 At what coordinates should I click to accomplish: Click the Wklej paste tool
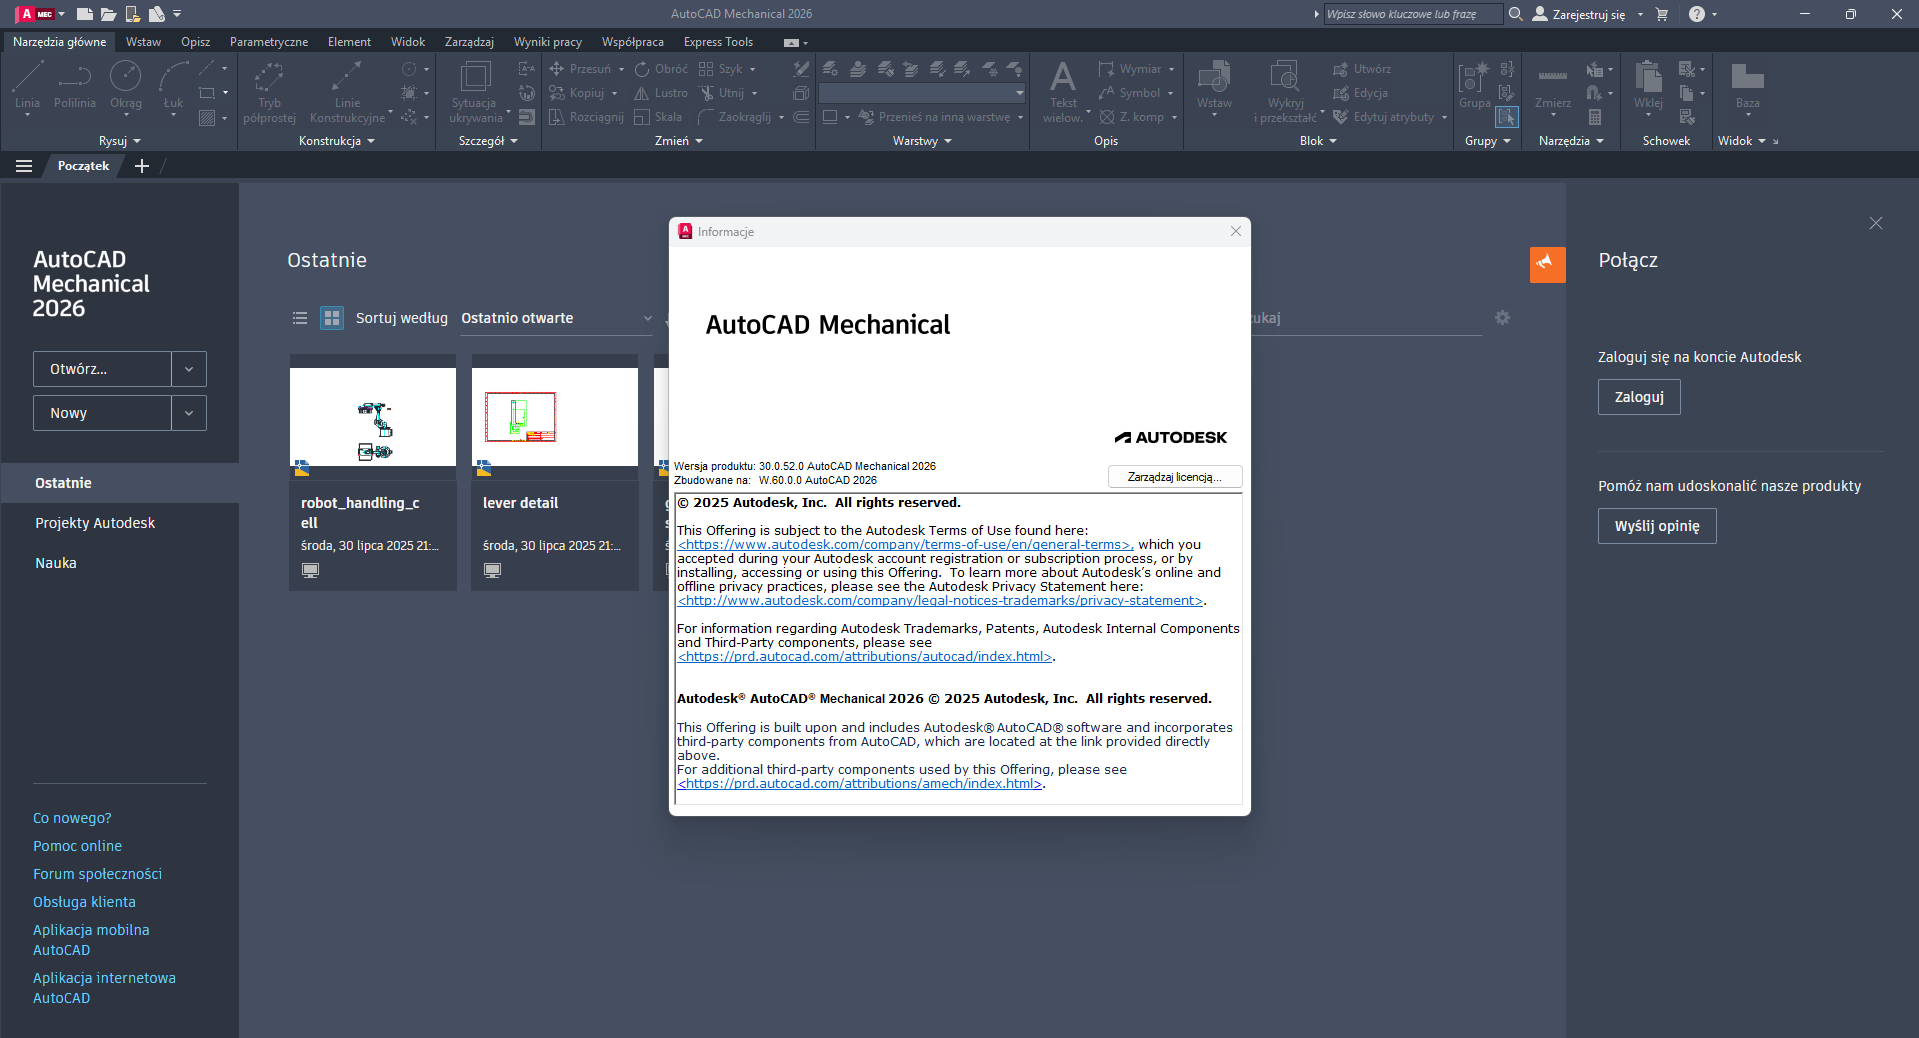(1648, 87)
